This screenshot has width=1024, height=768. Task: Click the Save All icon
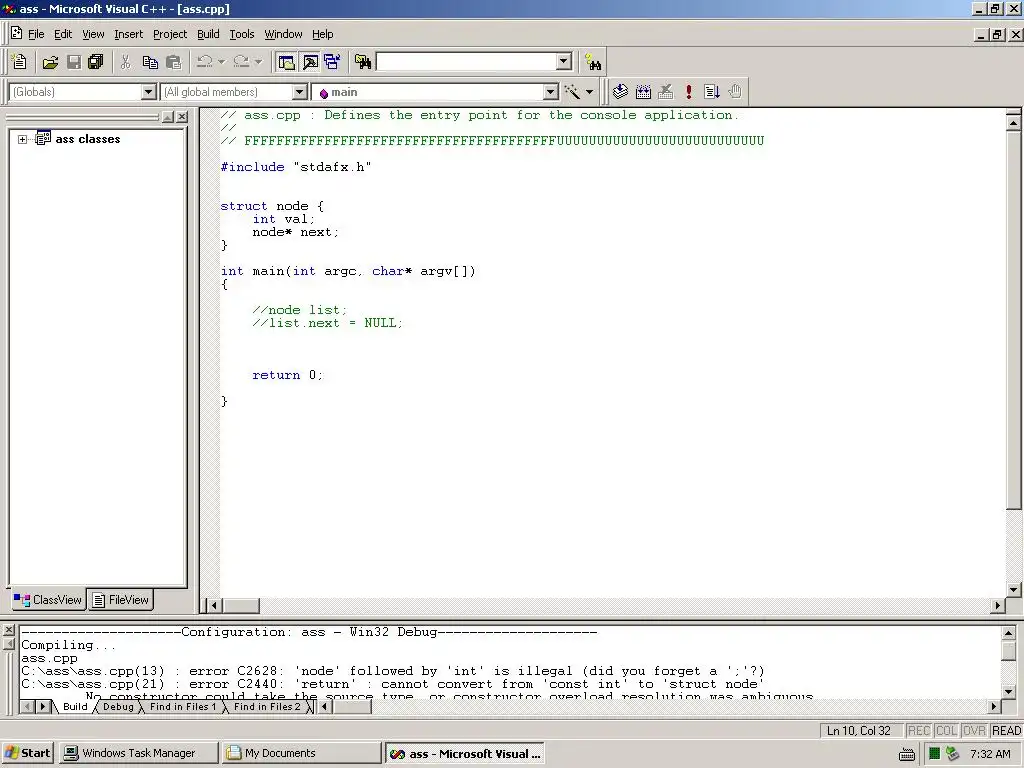tap(95, 62)
